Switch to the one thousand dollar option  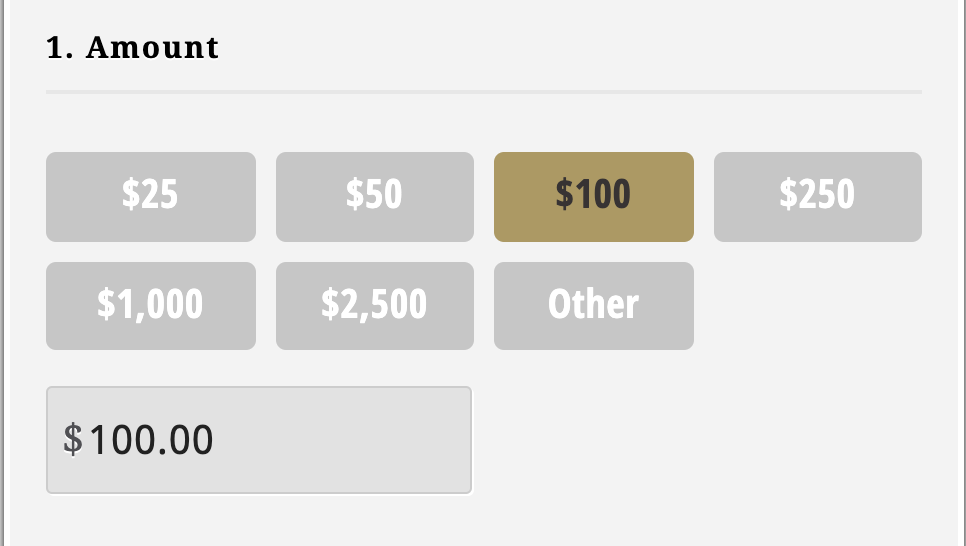[x=151, y=305]
